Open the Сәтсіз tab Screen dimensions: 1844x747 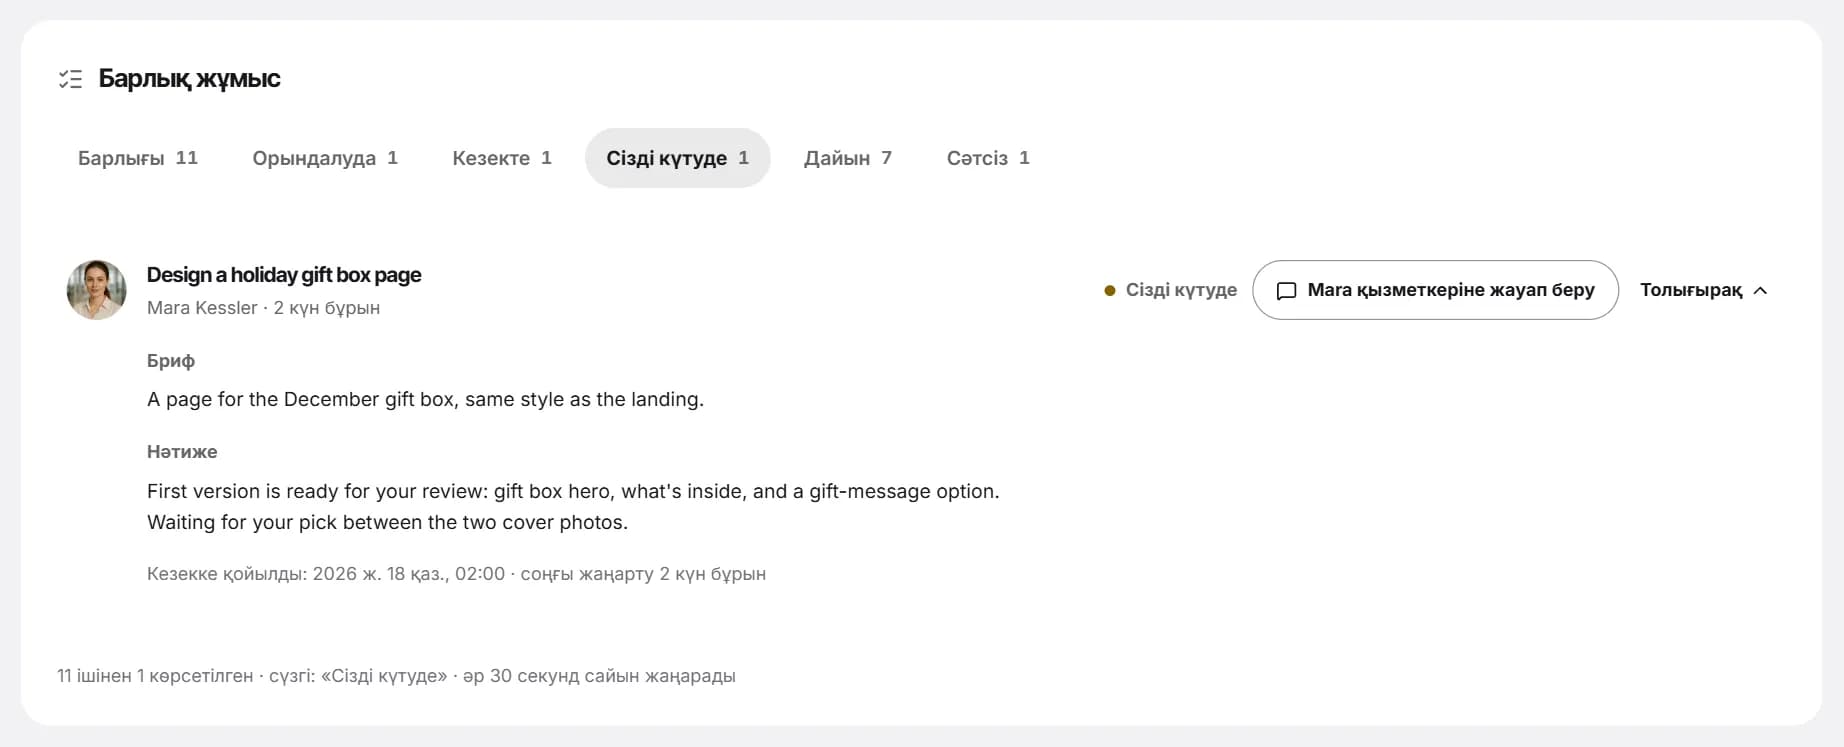coord(988,158)
